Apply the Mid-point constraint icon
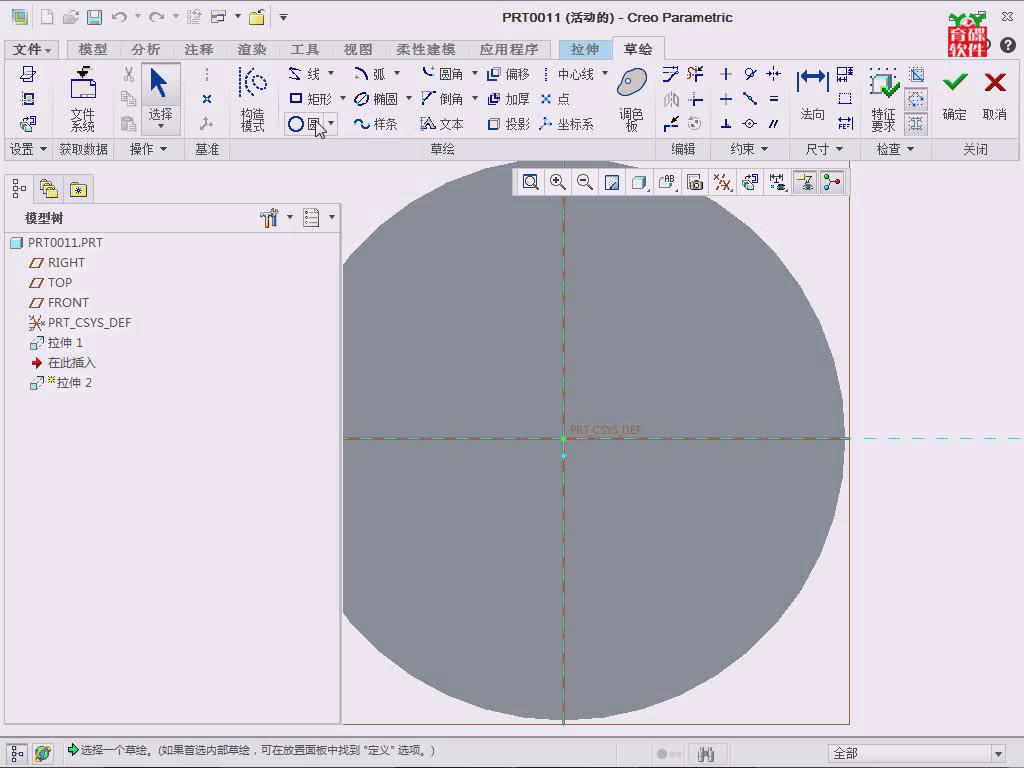1024x768 pixels. tap(750, 99)
